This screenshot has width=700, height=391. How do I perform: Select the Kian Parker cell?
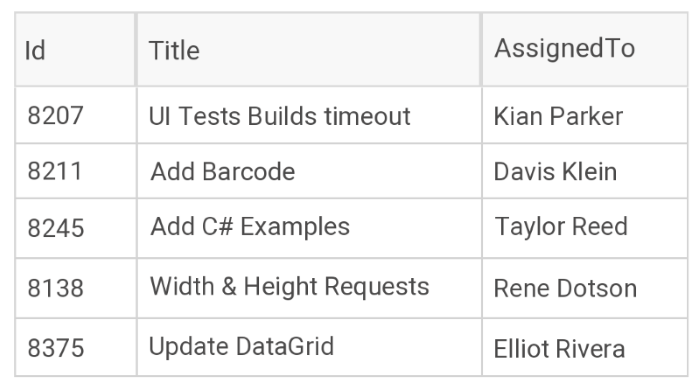pyautogui.click(x=585, y=115)
